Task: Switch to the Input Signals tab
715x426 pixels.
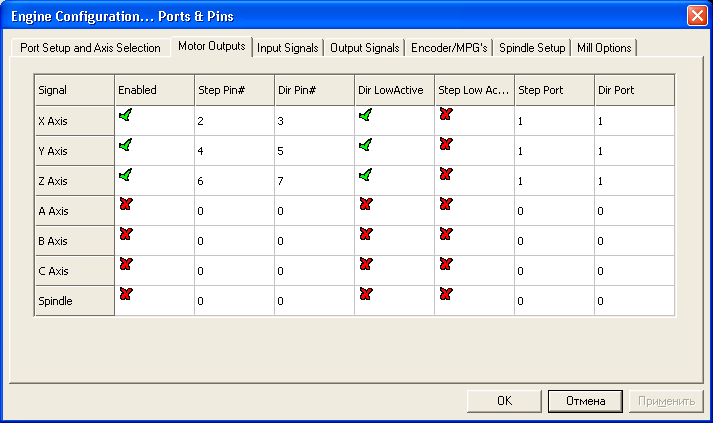Action: point(288,48)
